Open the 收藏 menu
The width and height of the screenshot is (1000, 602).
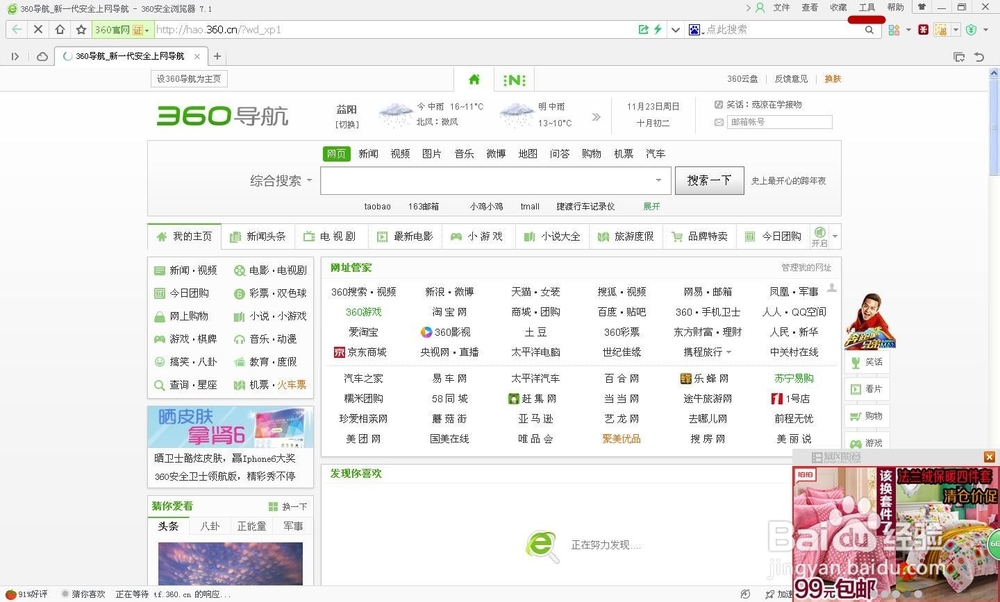point(838,8)
